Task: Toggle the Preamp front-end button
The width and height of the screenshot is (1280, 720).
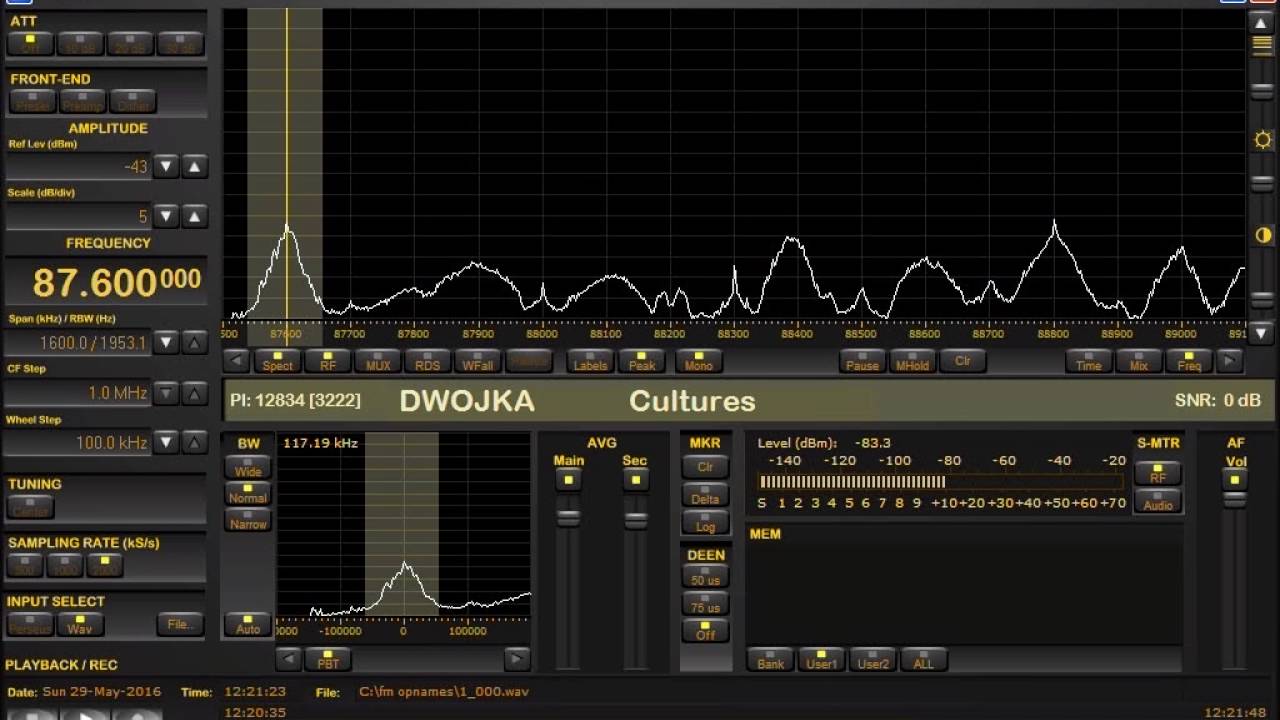Action: pos(82,101)
